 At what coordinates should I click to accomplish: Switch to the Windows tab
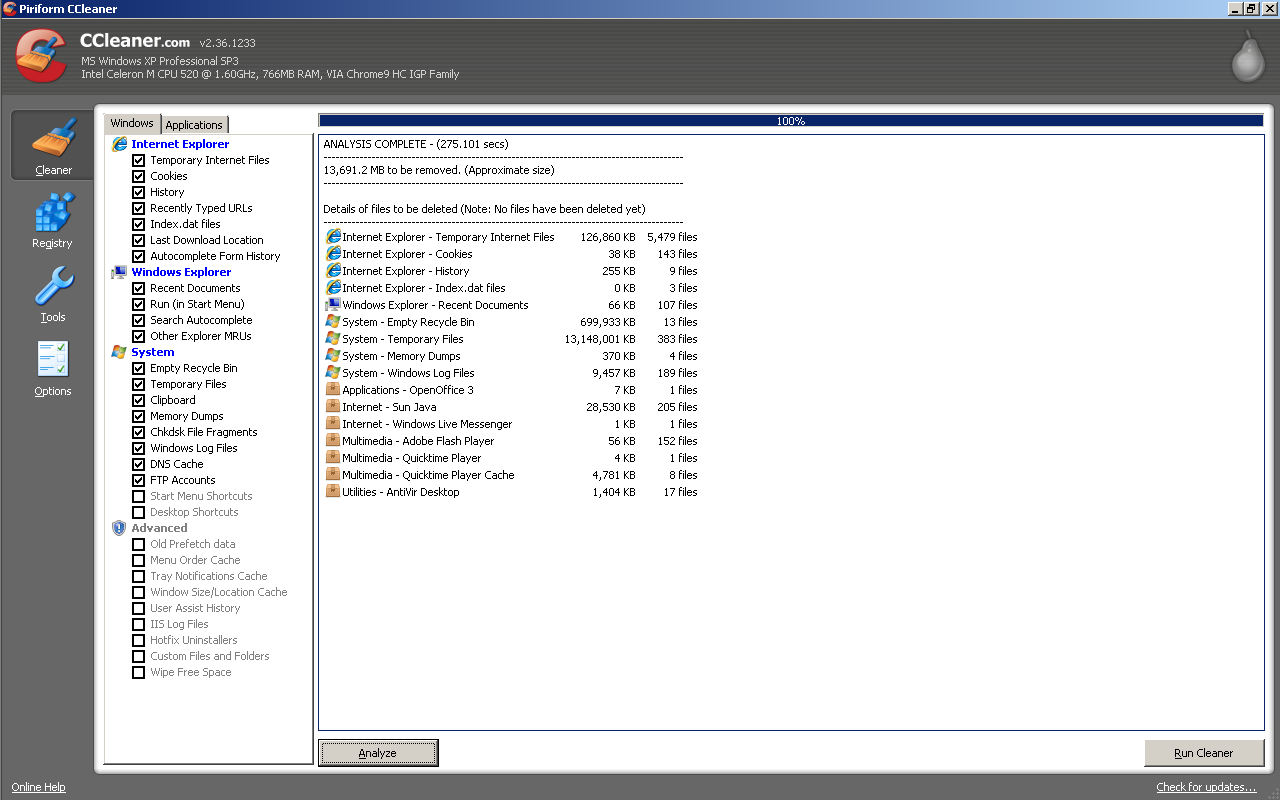[132, 124]
